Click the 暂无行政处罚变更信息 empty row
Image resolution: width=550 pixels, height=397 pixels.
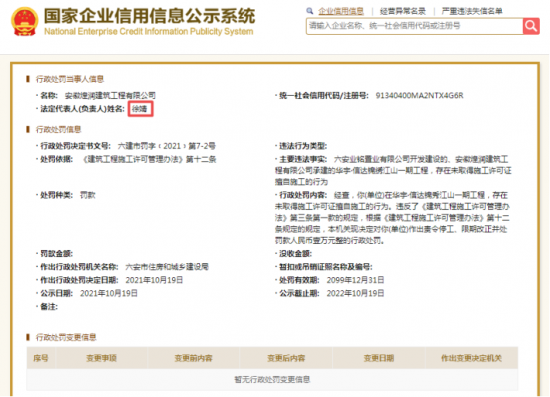click(x=272, y=379)
